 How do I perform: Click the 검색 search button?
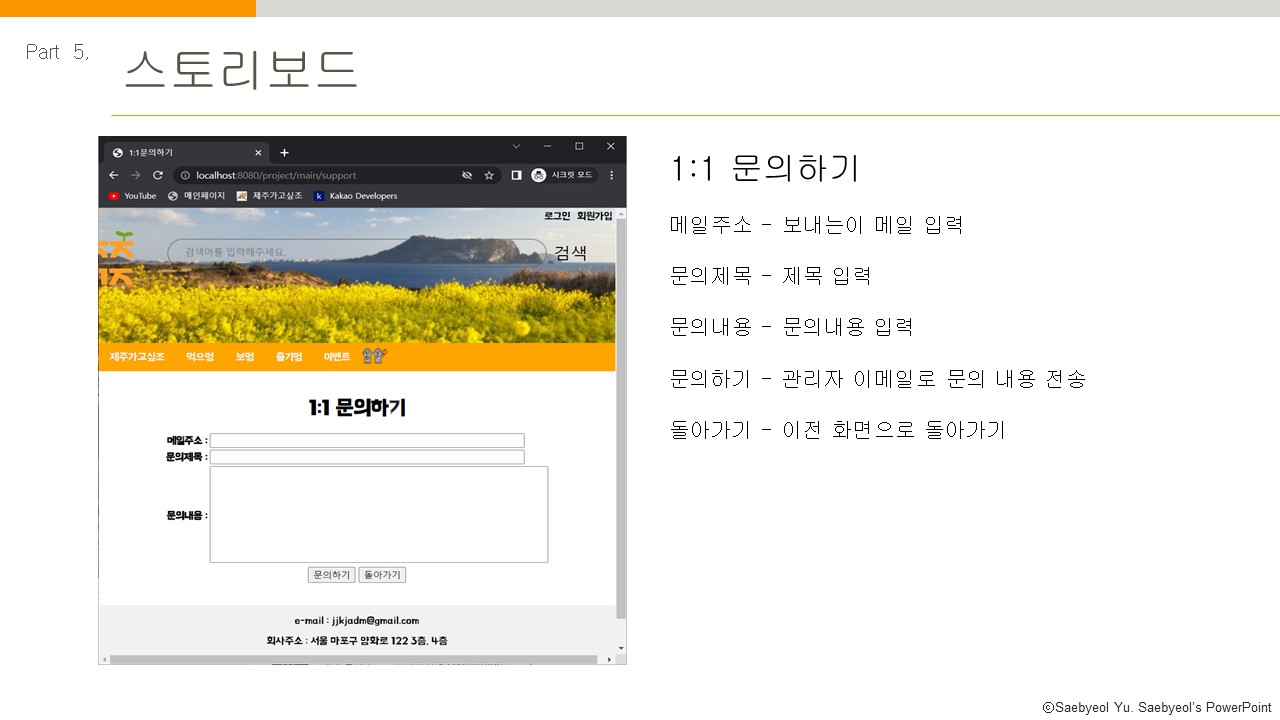tap(570, 252)
